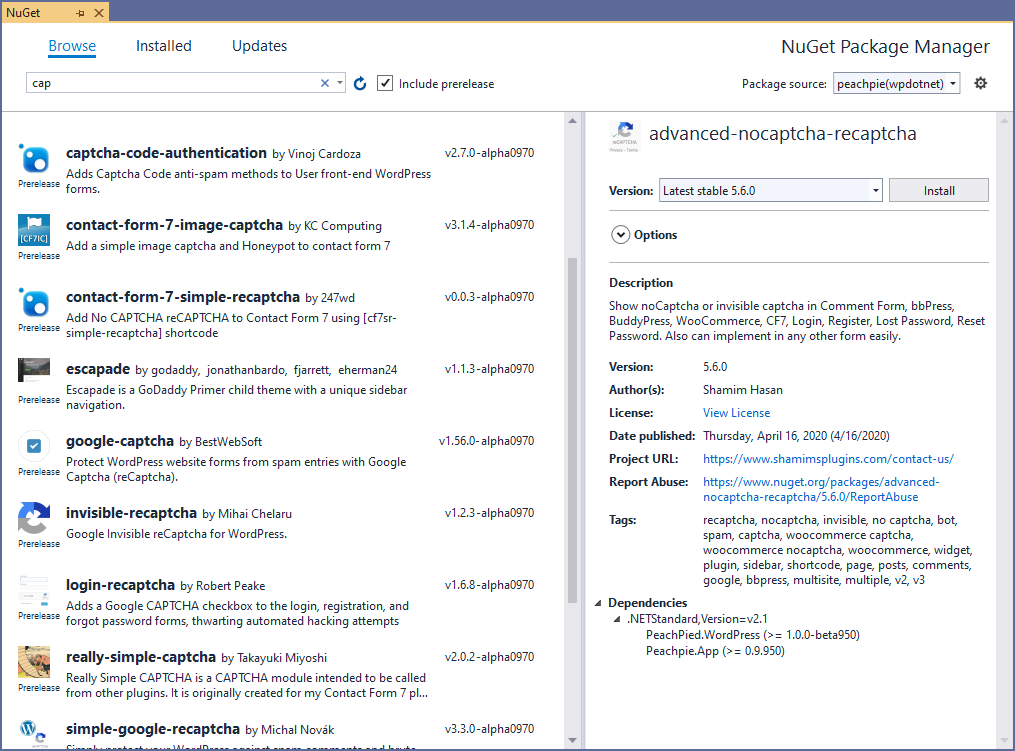The height and width of the screenshot is (751, 1015).
Task: Select the escapade package title
Action: [x=98, y=368]
